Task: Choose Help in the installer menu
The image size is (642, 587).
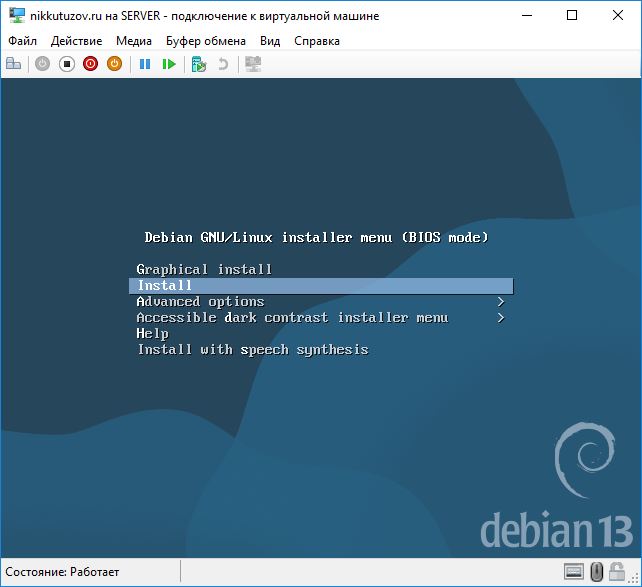Action: (x=152, y=334)
